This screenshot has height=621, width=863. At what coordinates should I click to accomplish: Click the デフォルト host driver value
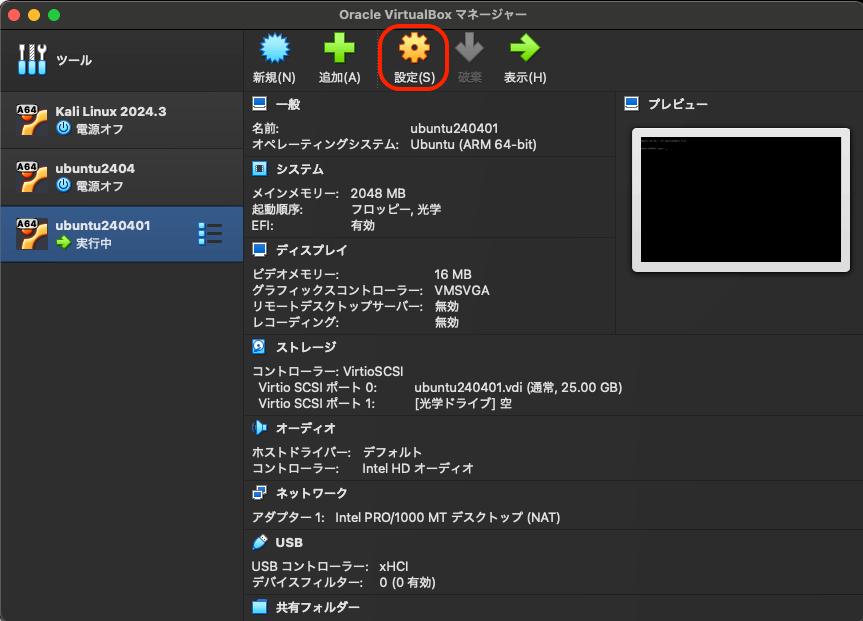(x=392, y=452)
